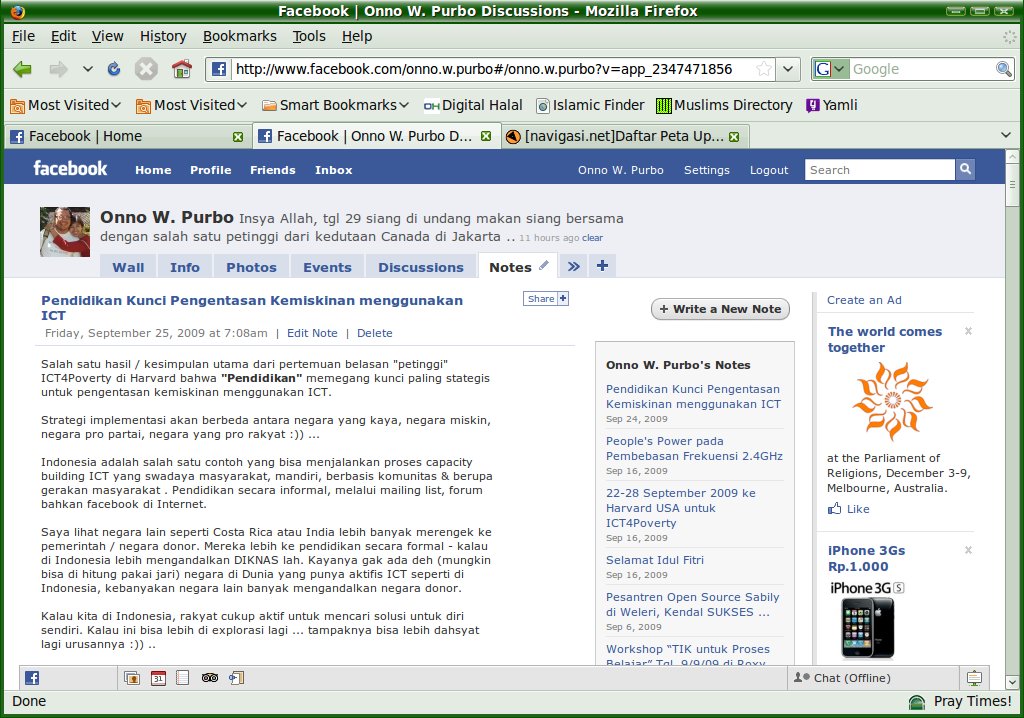Go to the Firefox home page icon
Screen dimensions: 1024x718
[x=181, y=69]
